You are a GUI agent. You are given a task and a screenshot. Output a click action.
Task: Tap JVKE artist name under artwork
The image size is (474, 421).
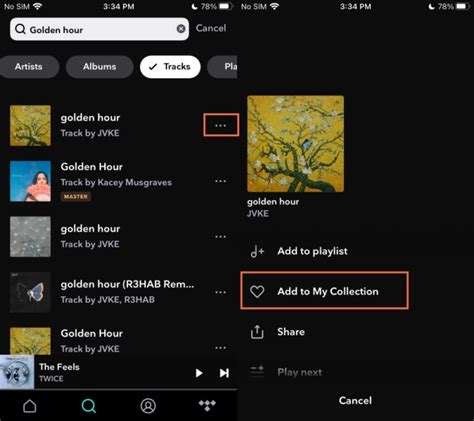coord(258,214)
